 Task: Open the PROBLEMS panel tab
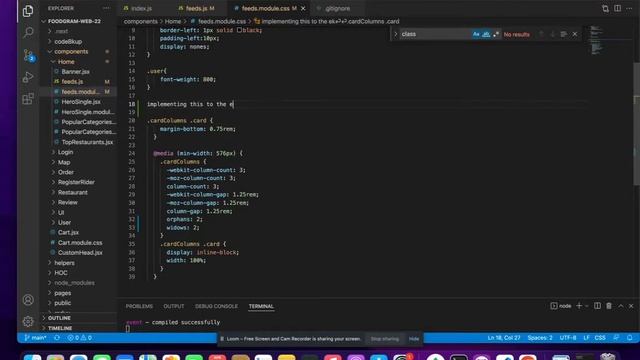tap(139, 306)
